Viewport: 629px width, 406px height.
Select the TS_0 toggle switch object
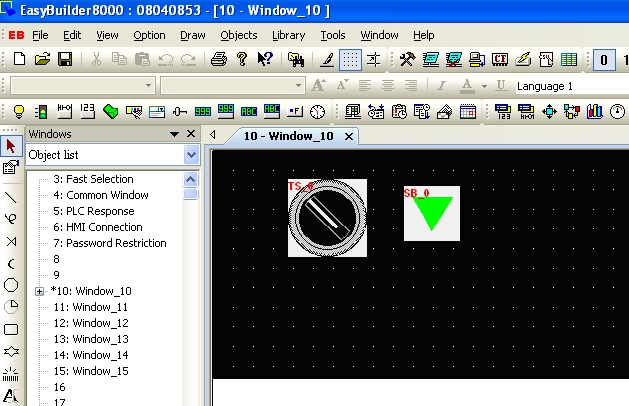327,218
